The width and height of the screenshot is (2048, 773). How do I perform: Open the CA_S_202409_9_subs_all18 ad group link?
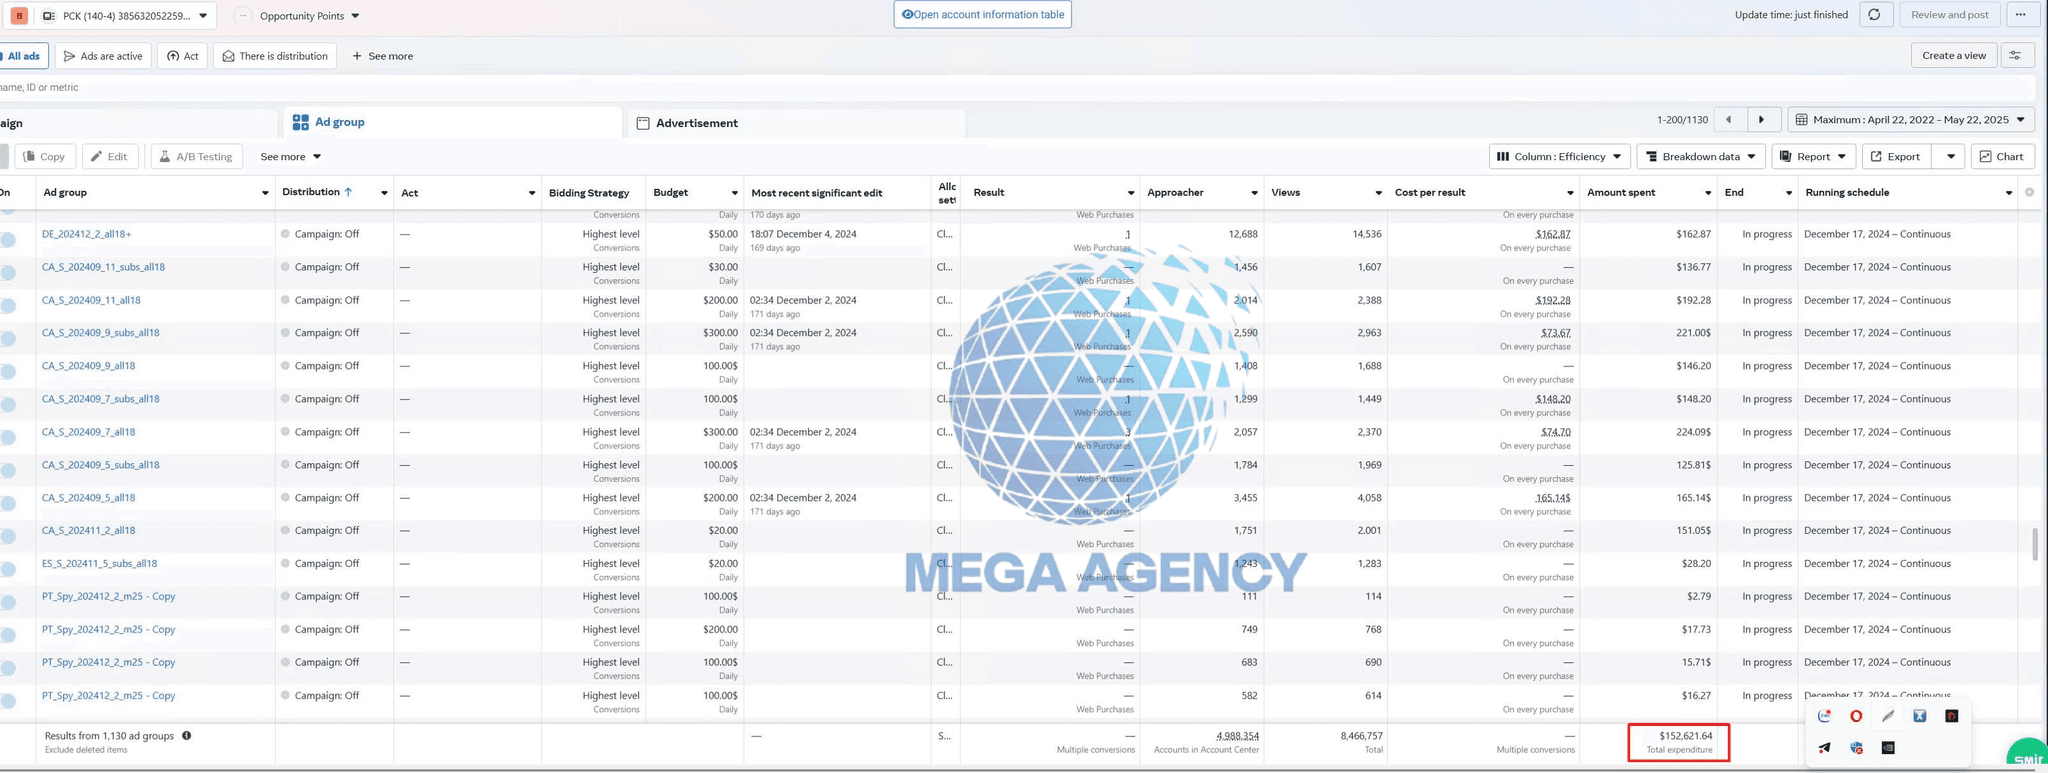(x=100, y=333)
